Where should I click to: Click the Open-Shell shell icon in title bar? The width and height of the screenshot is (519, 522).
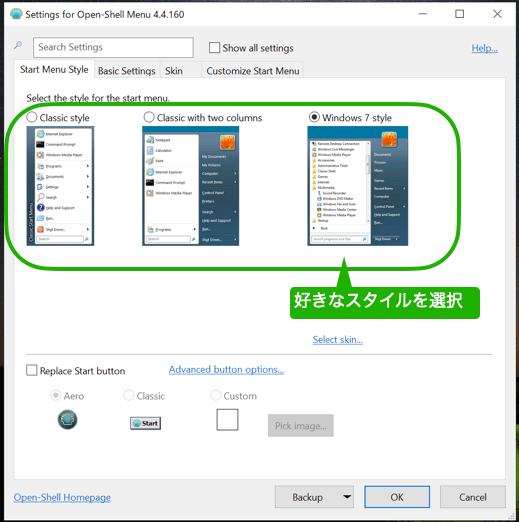[x=16, y=14]
